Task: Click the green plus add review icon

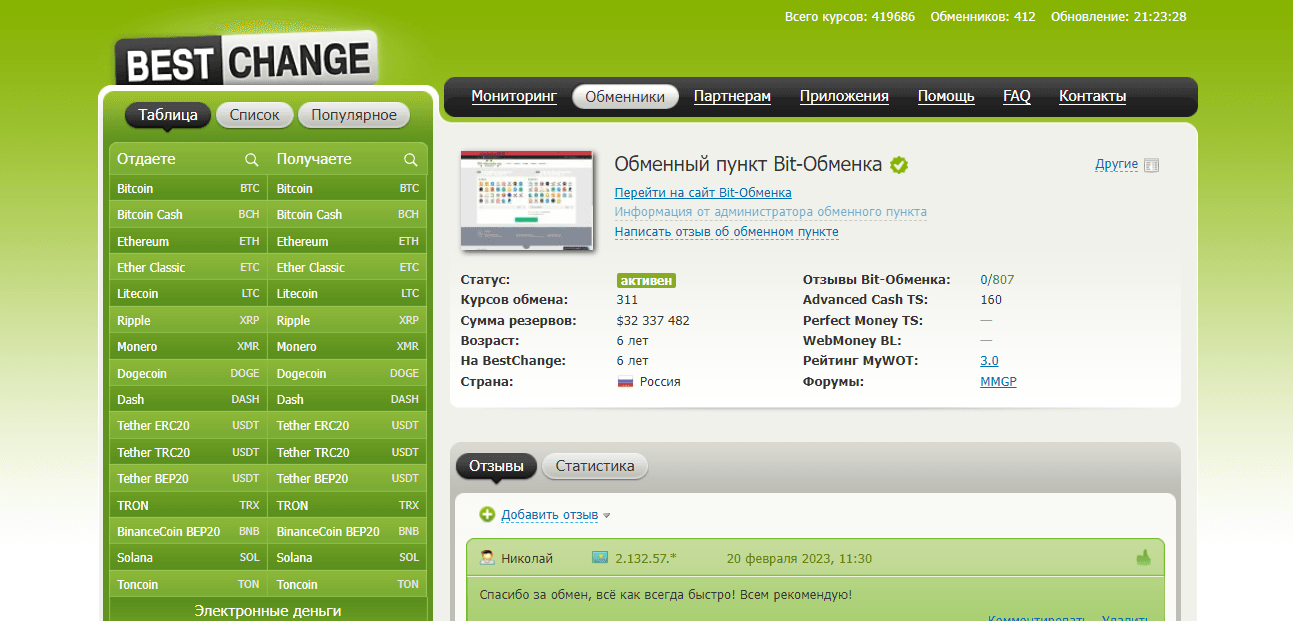Action: [487, 515]
